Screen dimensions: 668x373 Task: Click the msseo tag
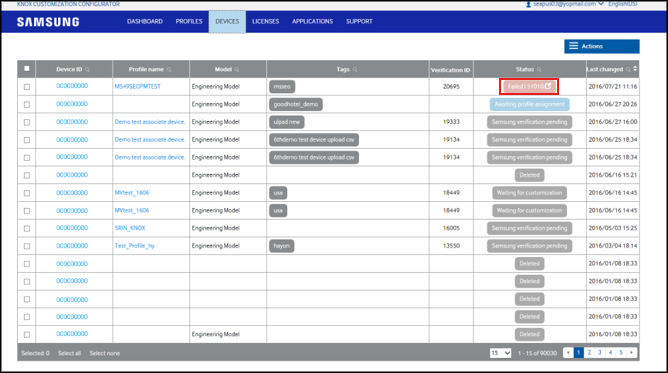coord(282,86)
